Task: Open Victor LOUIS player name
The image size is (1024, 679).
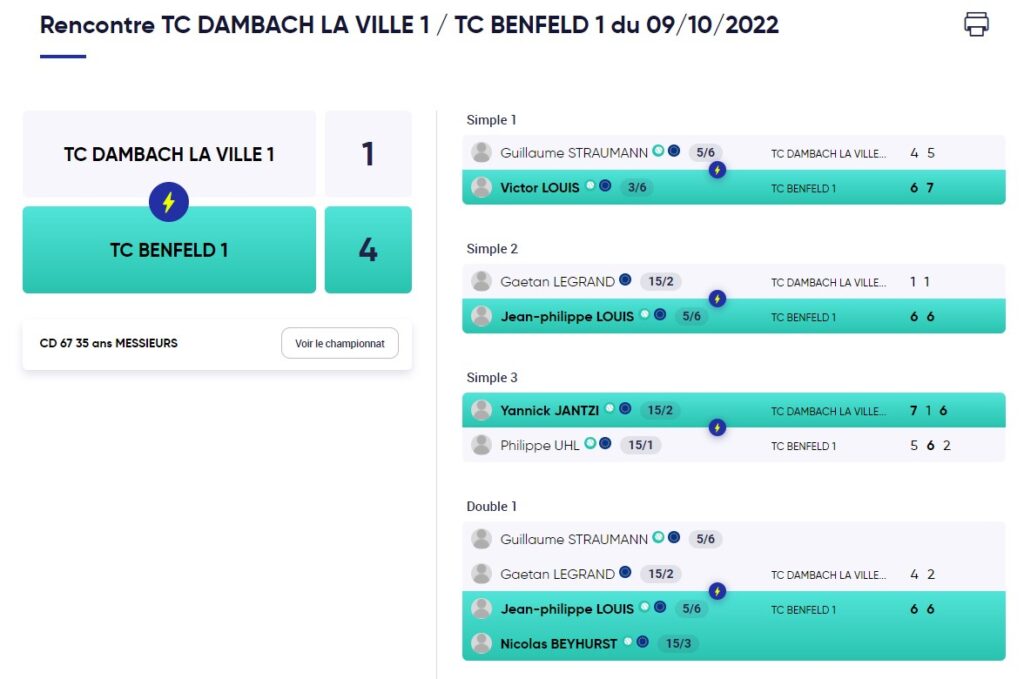Action: pos(539,188)
